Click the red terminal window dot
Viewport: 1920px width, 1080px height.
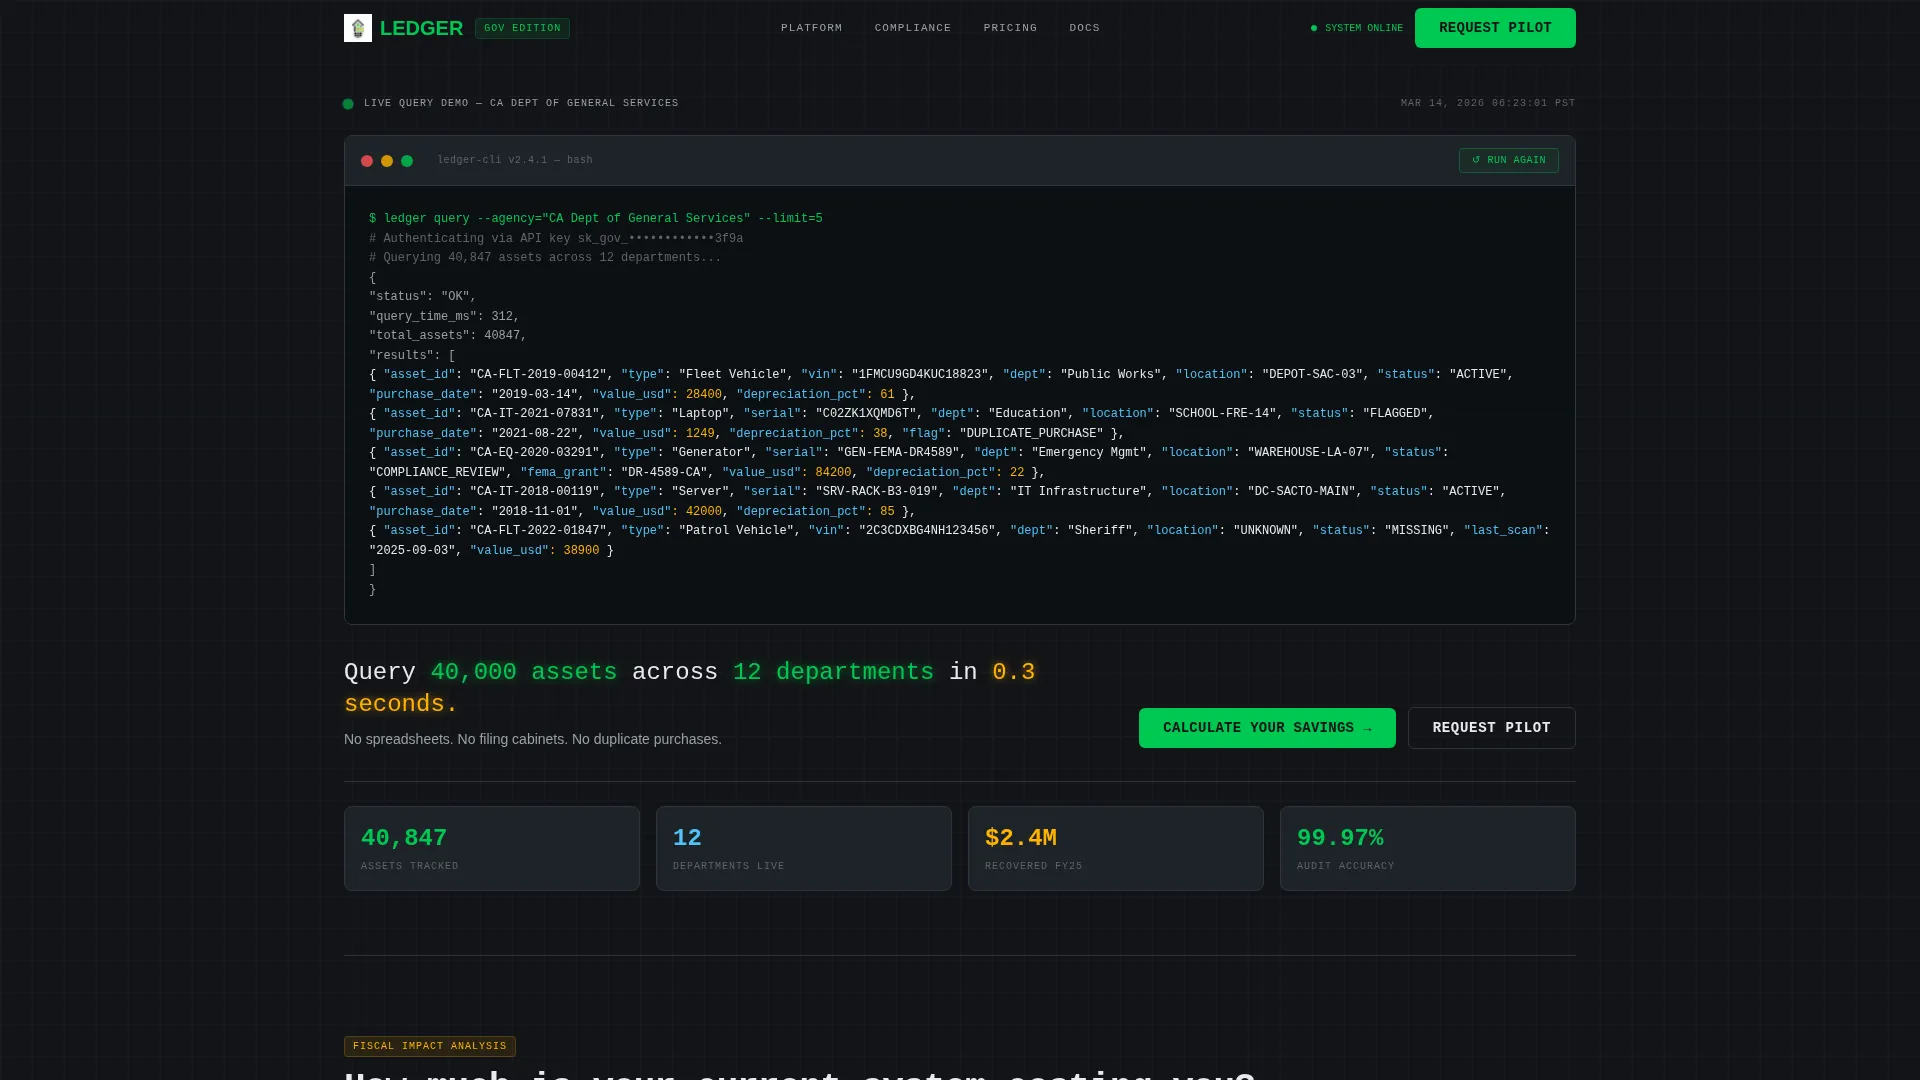tap(367, 161)
